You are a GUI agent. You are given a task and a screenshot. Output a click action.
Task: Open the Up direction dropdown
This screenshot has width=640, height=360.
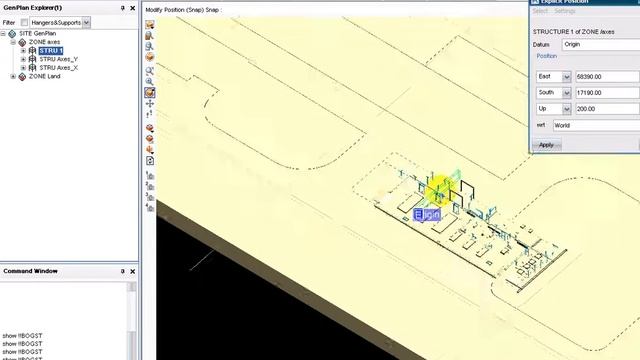tap(566, 109)
